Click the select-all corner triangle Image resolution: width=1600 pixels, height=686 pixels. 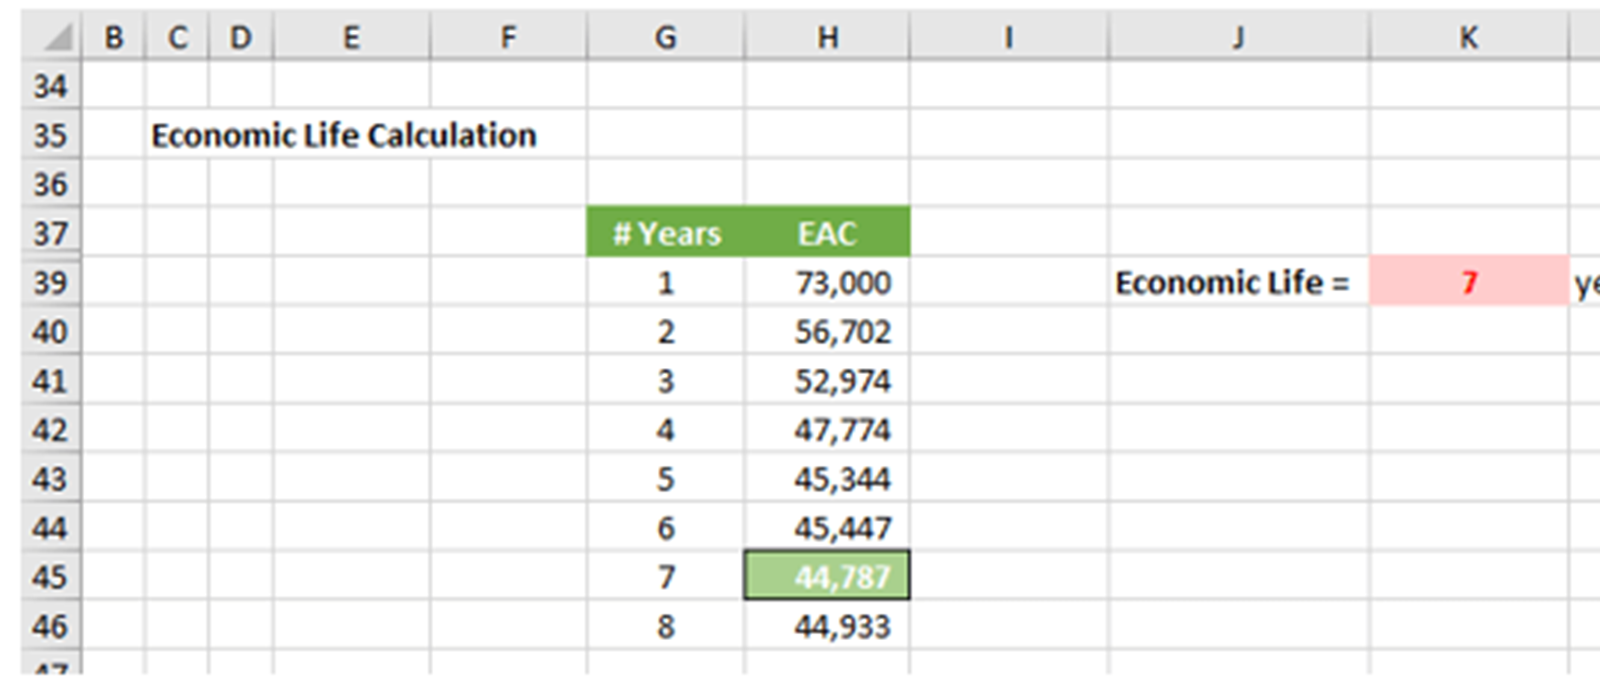click(x=57, y=38)
